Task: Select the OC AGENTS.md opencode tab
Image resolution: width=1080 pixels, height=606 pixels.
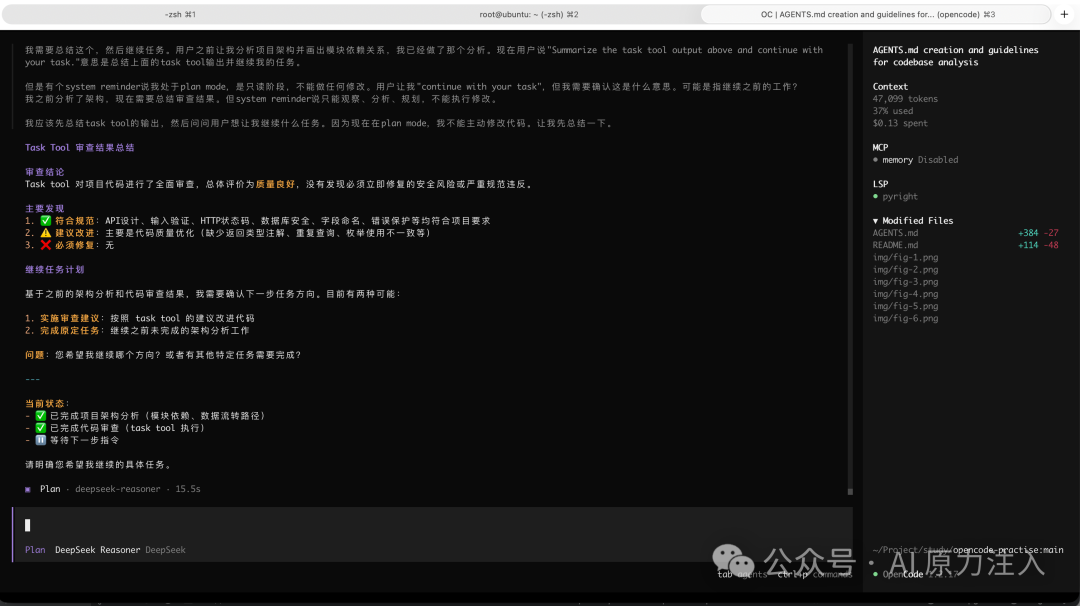Action: click(x=877, y=14)
